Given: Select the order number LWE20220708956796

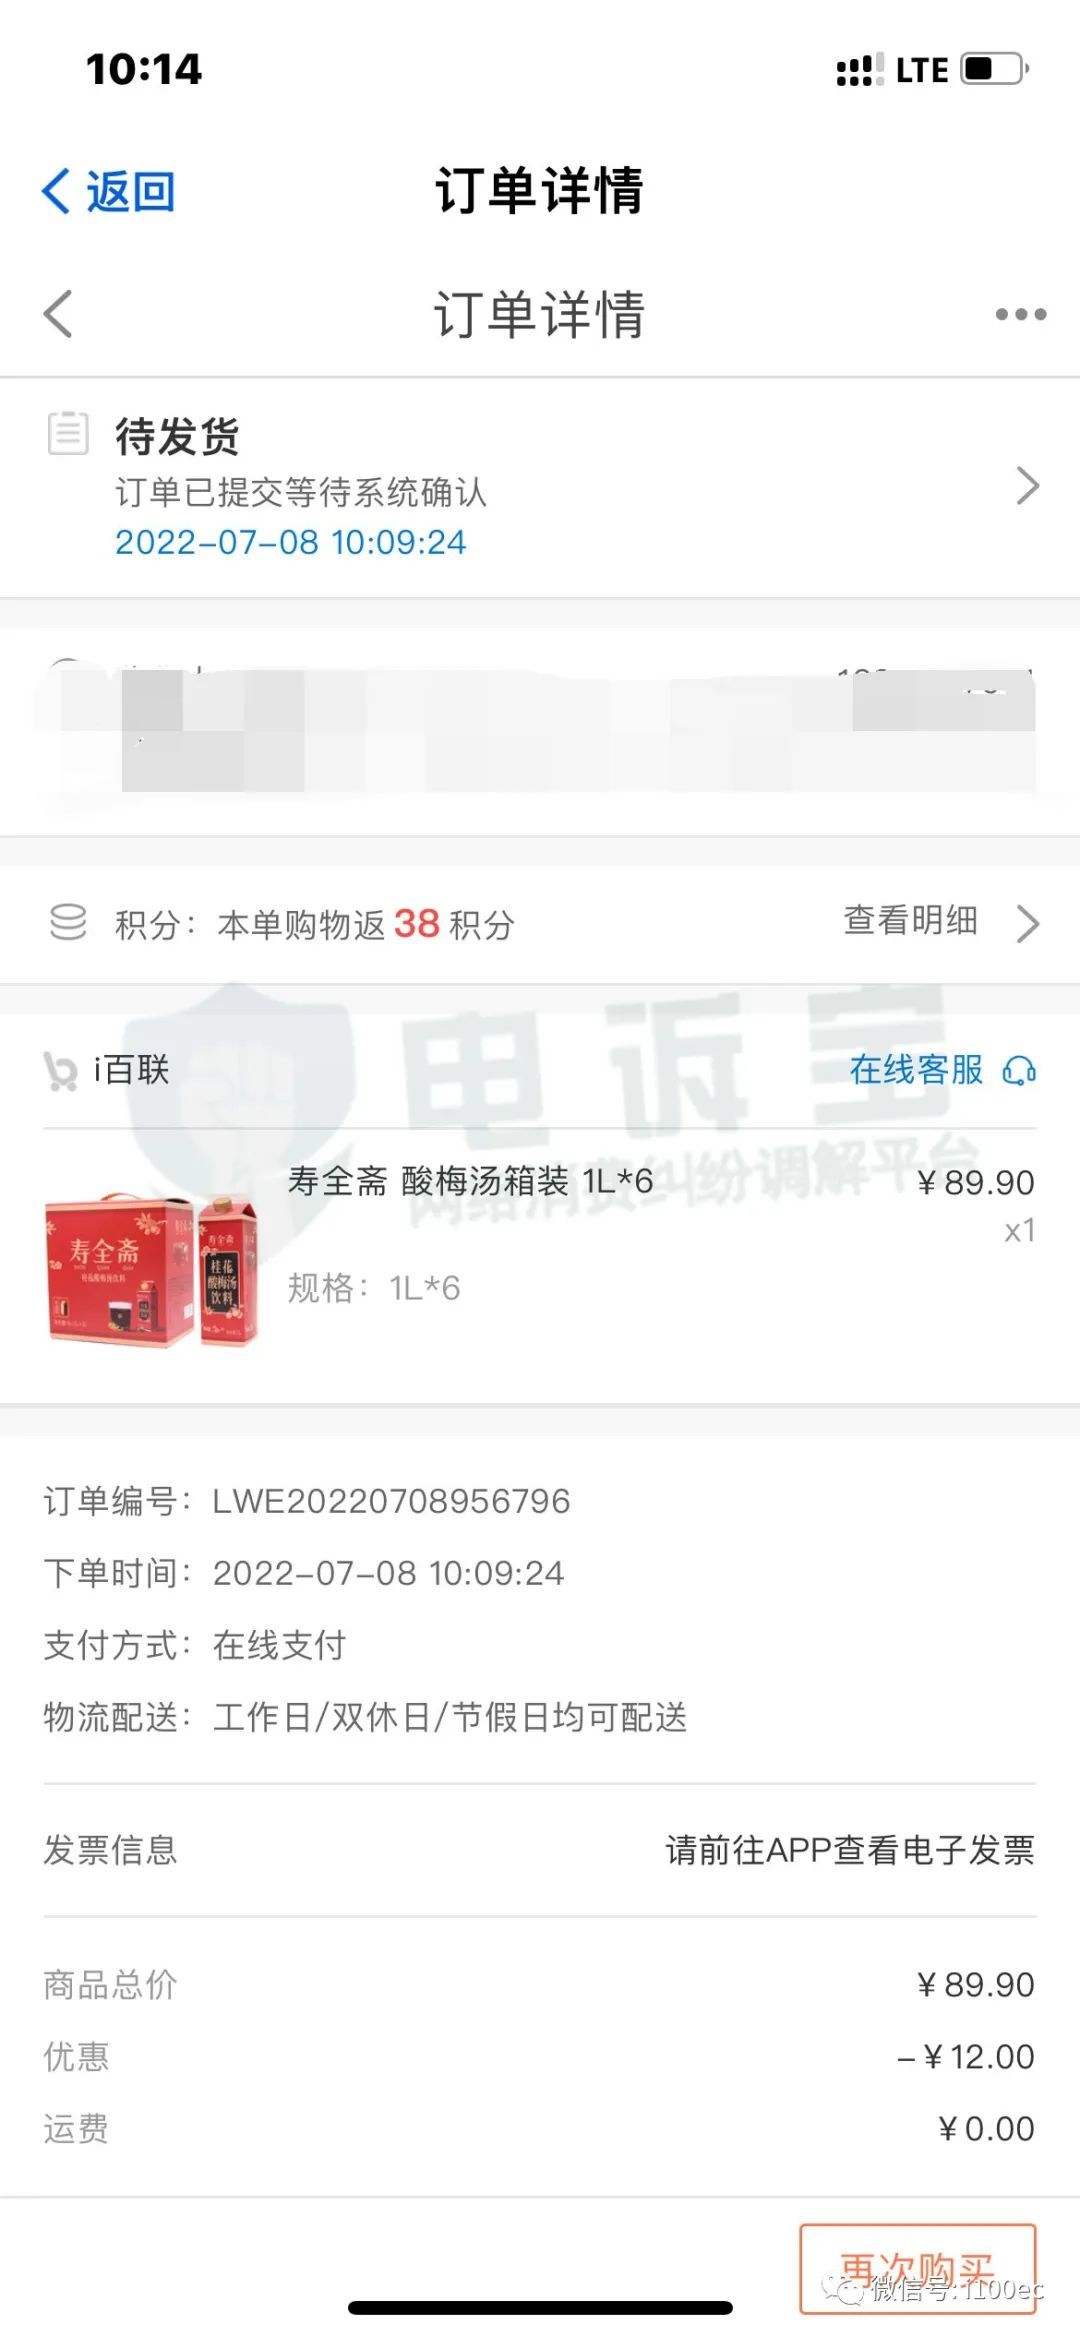Looking at the screenshot, I should pos(391,1501).
